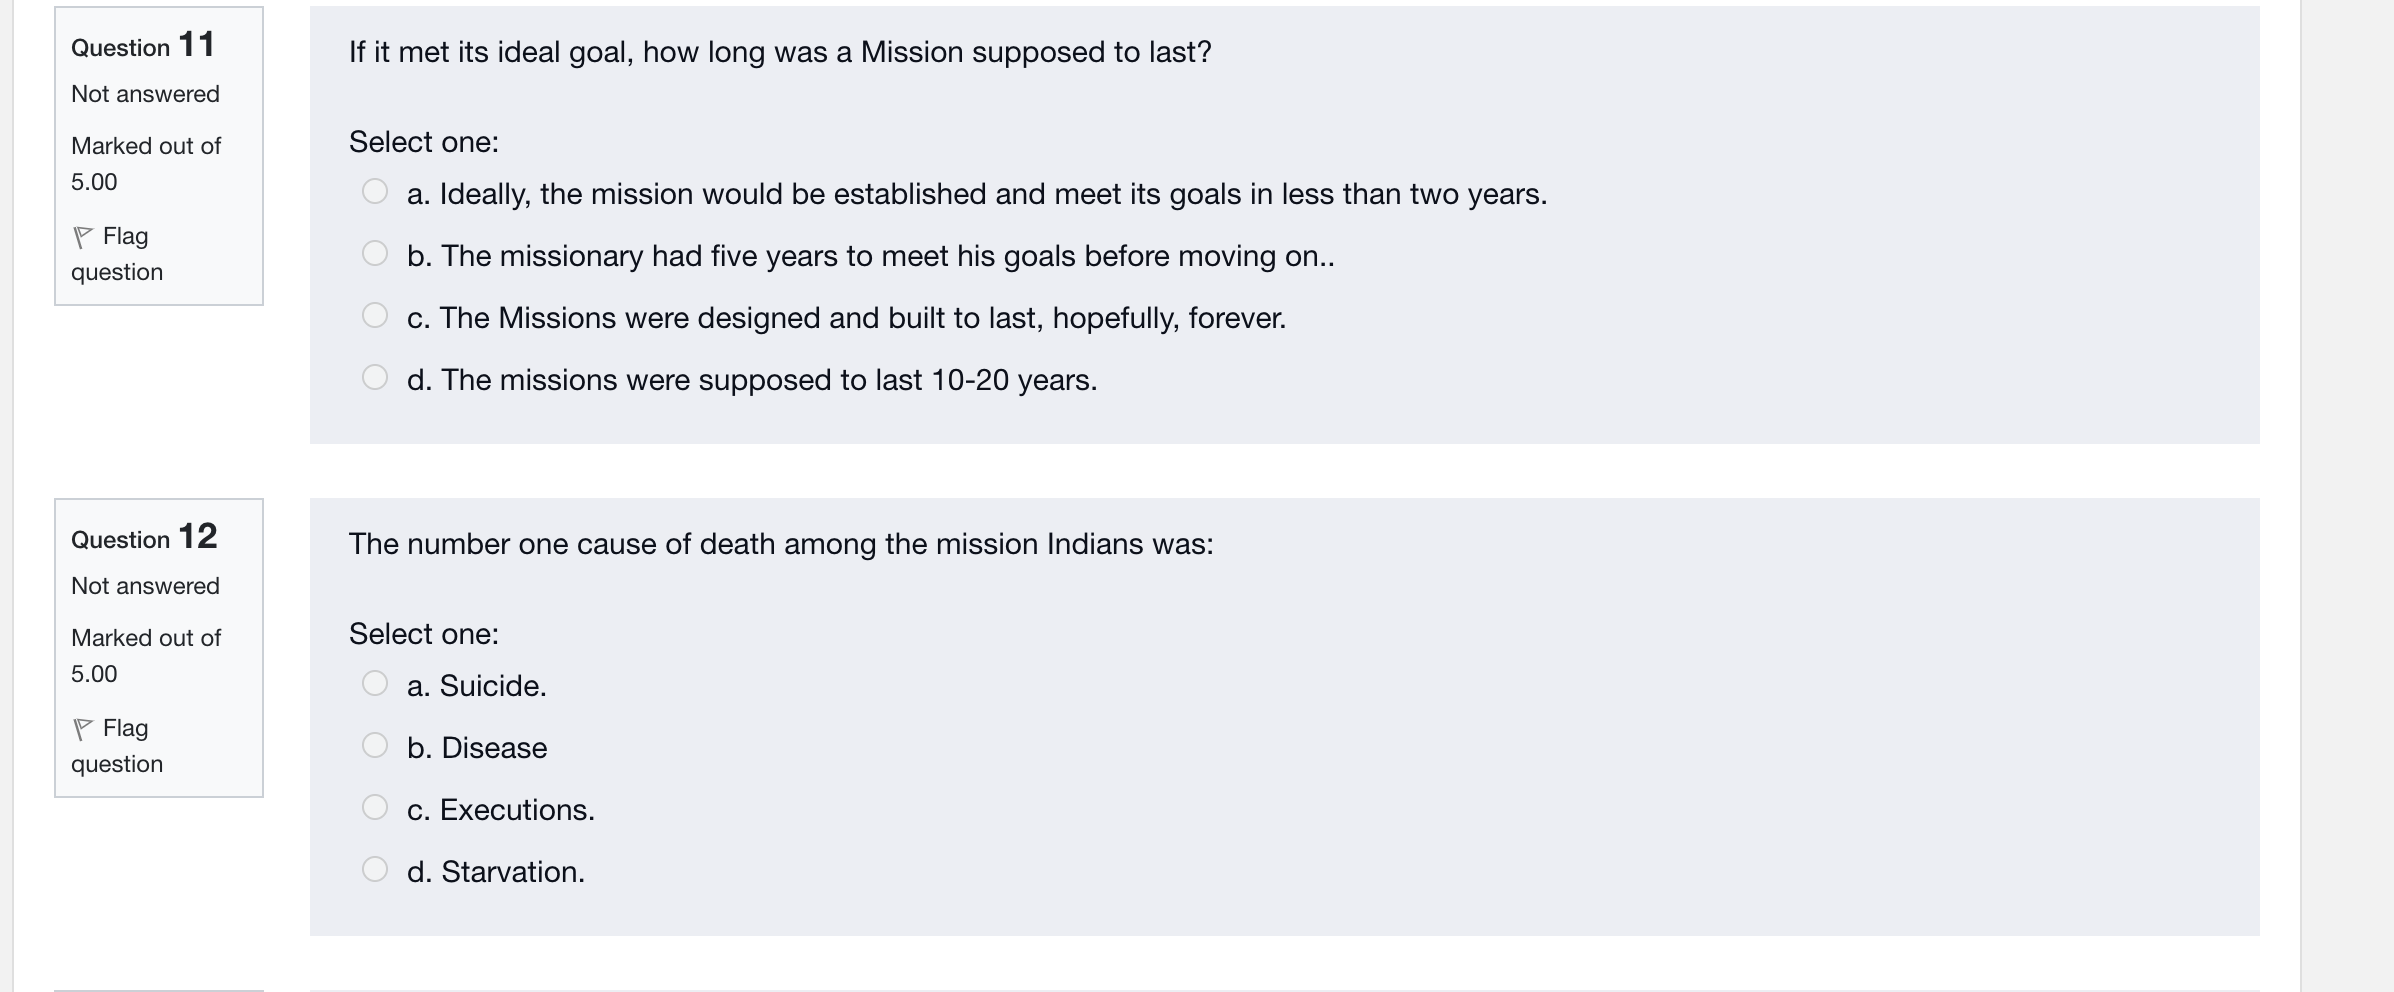2394x992 pixels.
Task: Select the 'last forever' answer option
Action: pyautogui.click(x=375, y=315)
